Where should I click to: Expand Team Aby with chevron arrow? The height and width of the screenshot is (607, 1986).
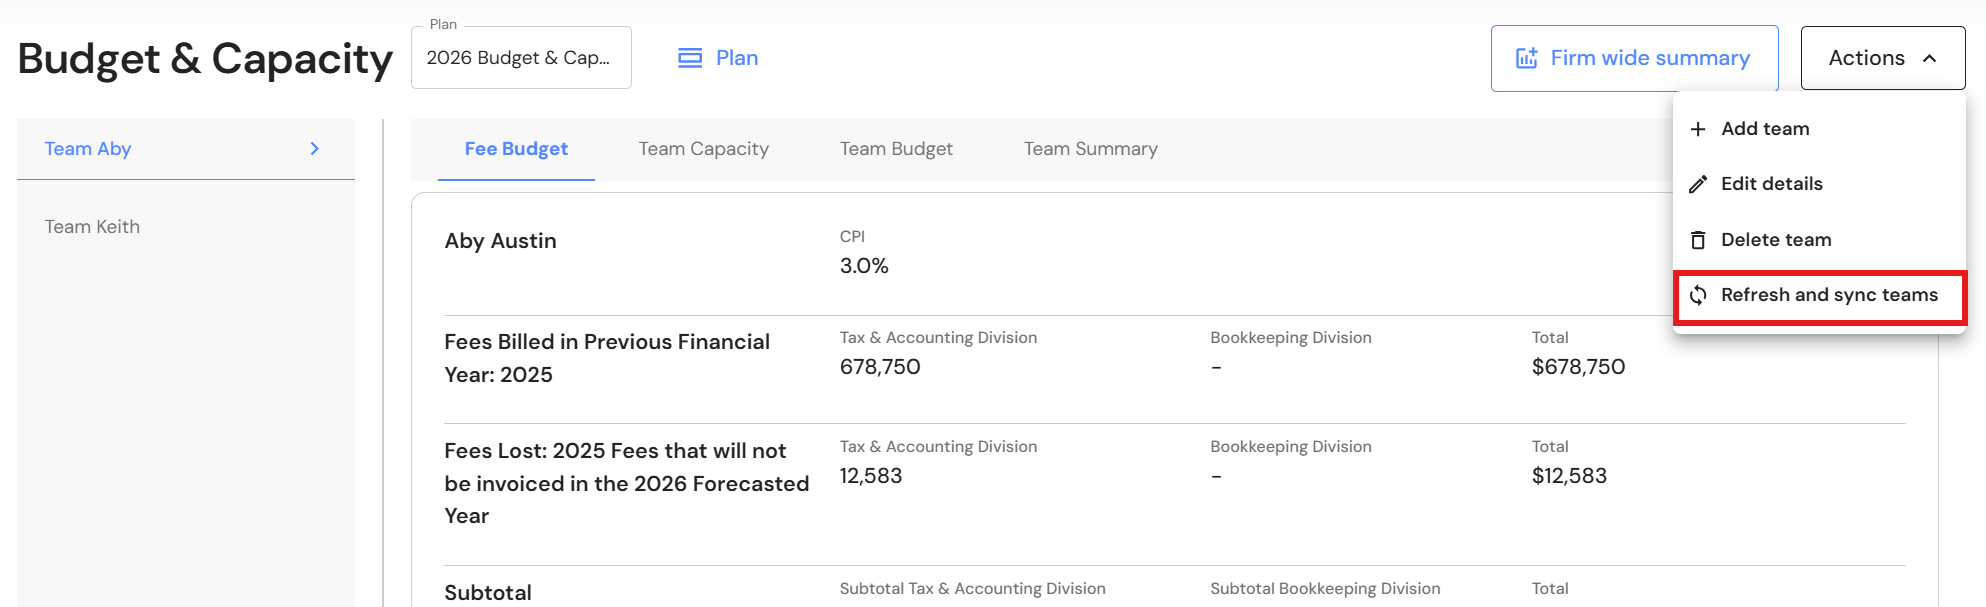(315, 149)
